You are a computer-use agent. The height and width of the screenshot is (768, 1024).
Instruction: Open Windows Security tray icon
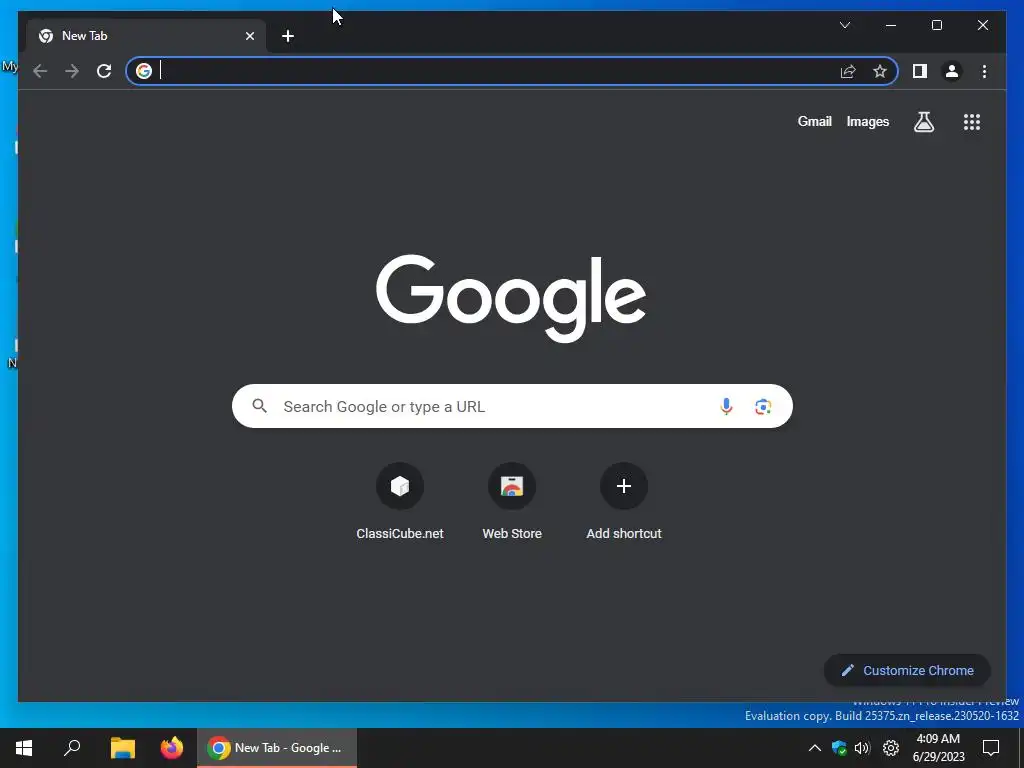pyautogui.click(x=839, y=748)
